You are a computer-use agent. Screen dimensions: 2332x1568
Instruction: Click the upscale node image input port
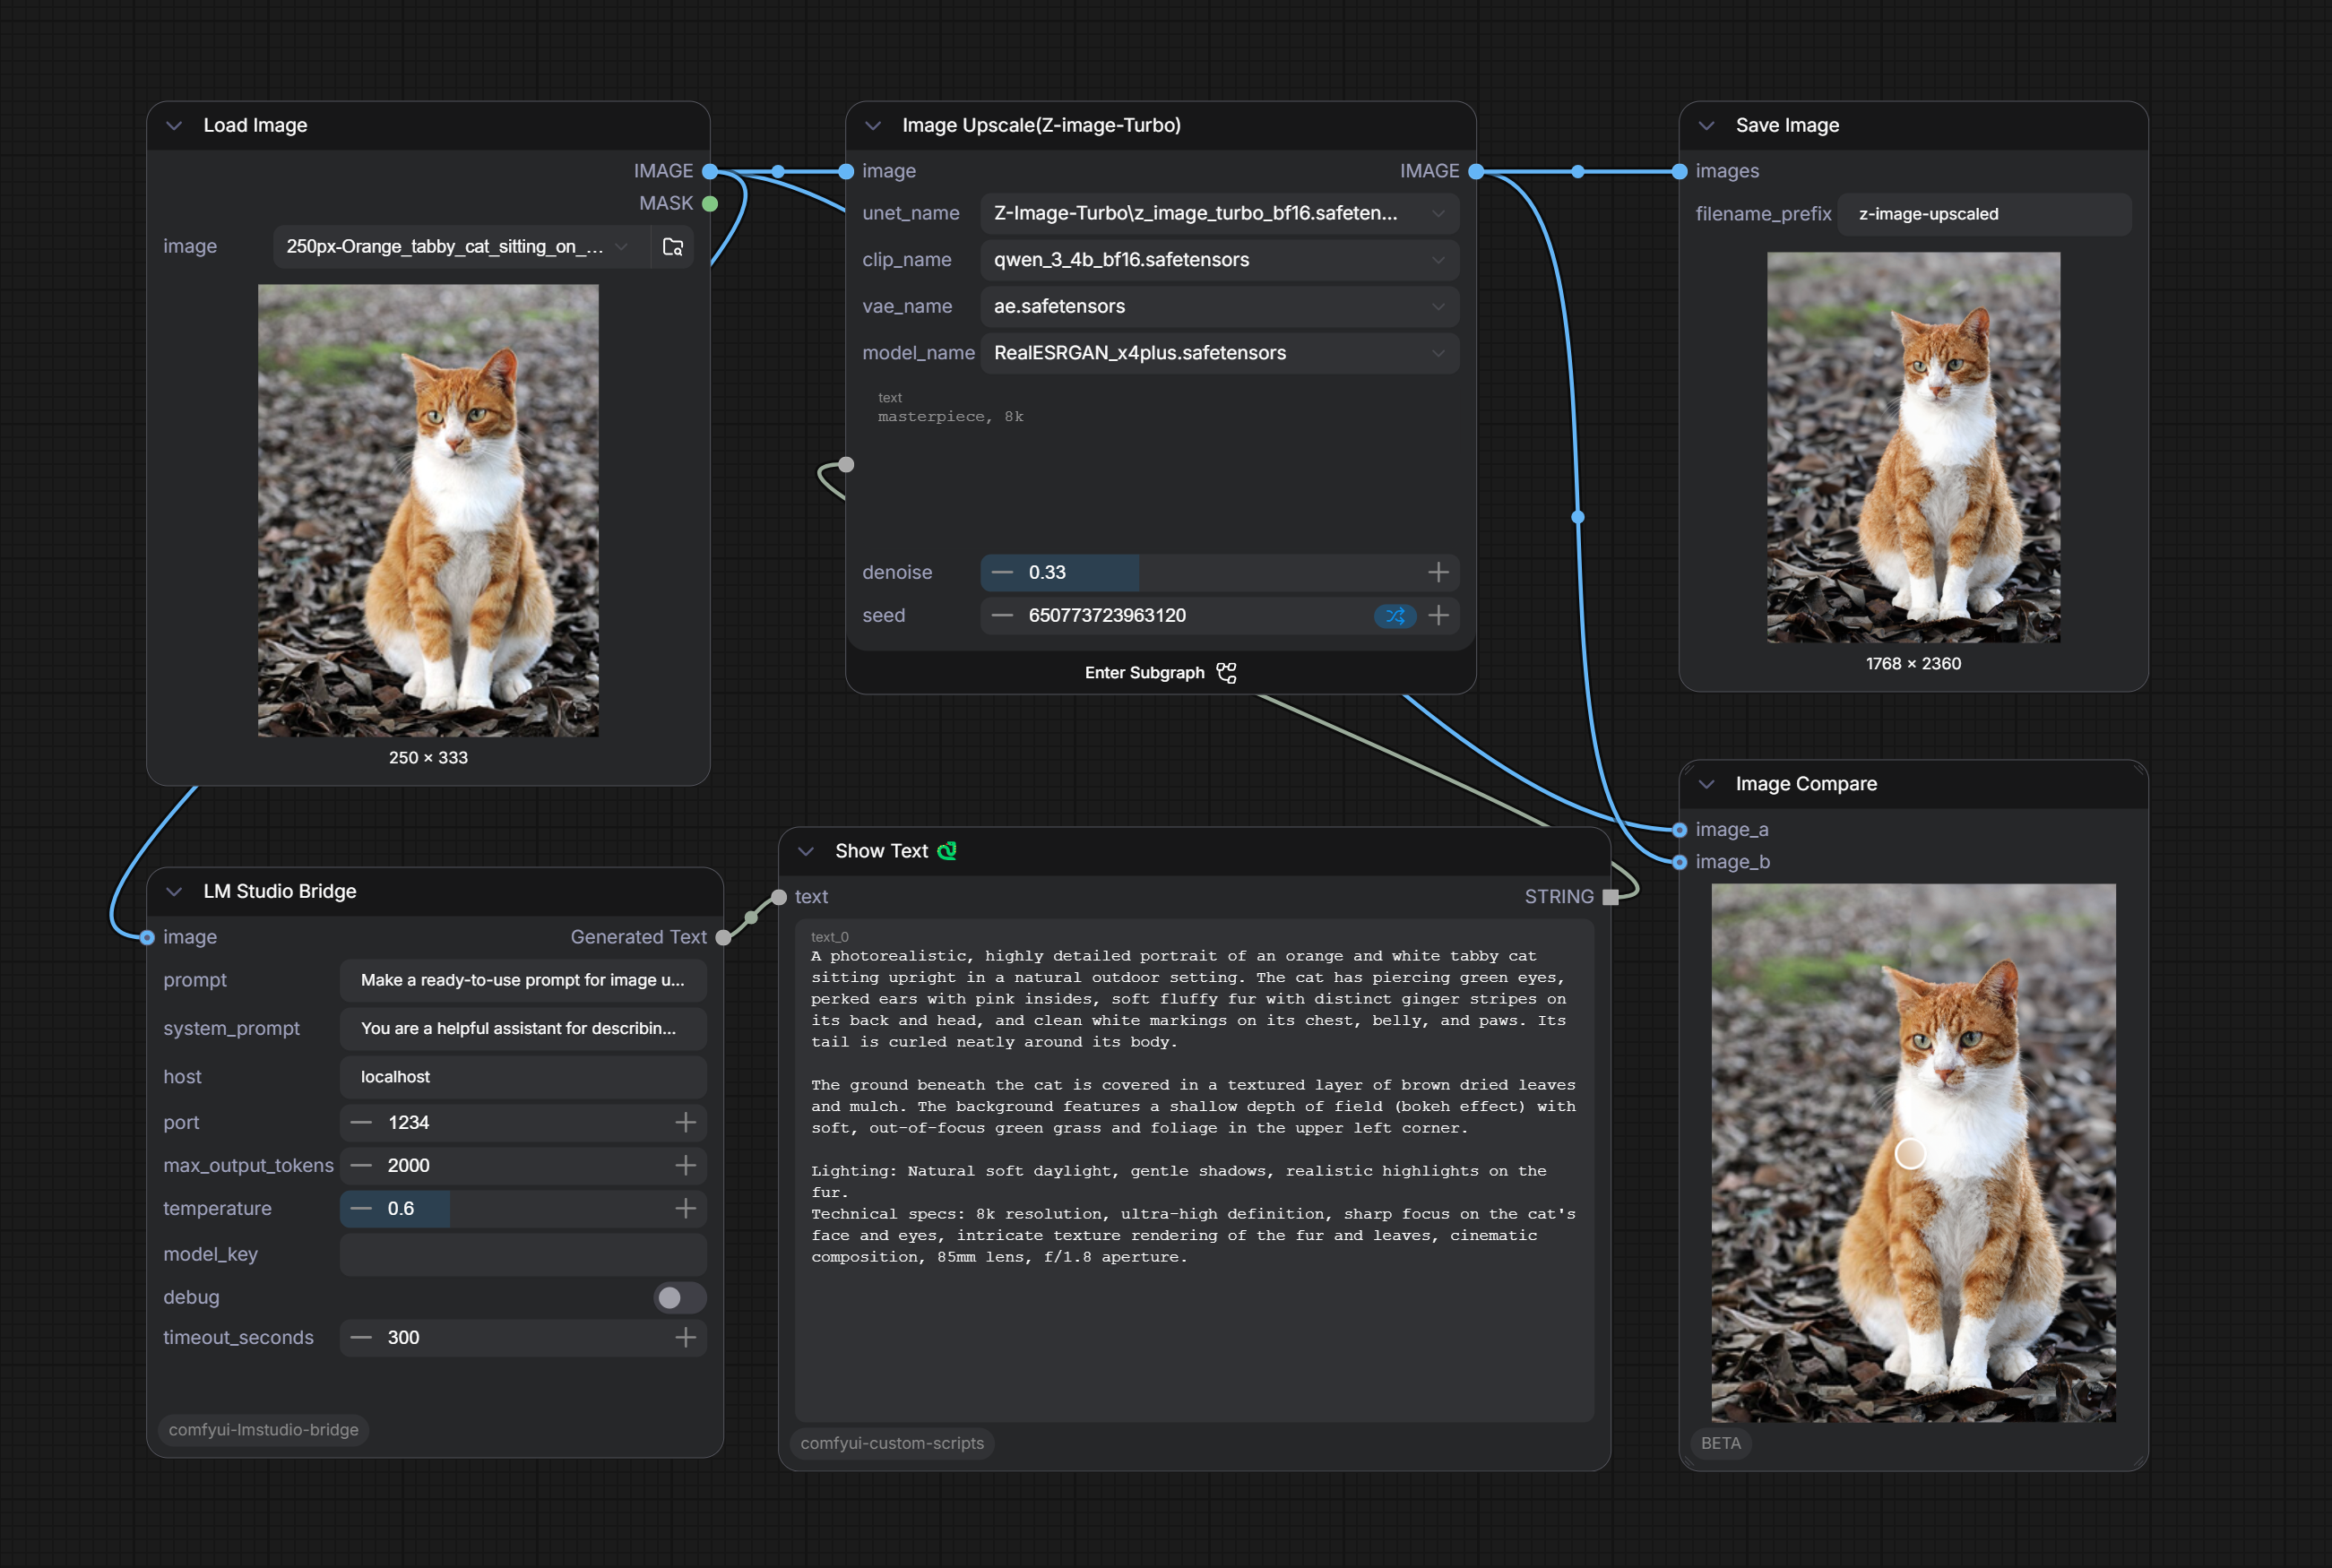846,172
